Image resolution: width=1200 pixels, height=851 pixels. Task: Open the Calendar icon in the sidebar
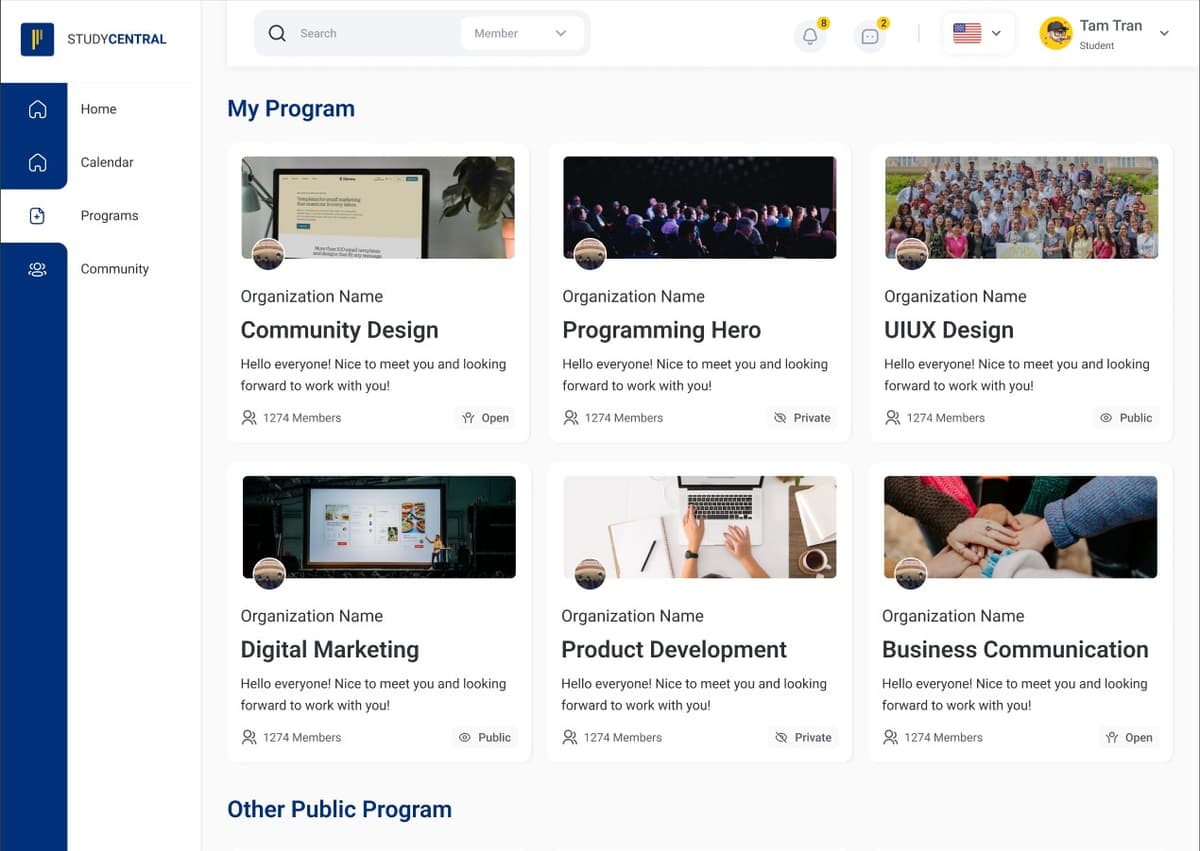(x=36, y=162)
